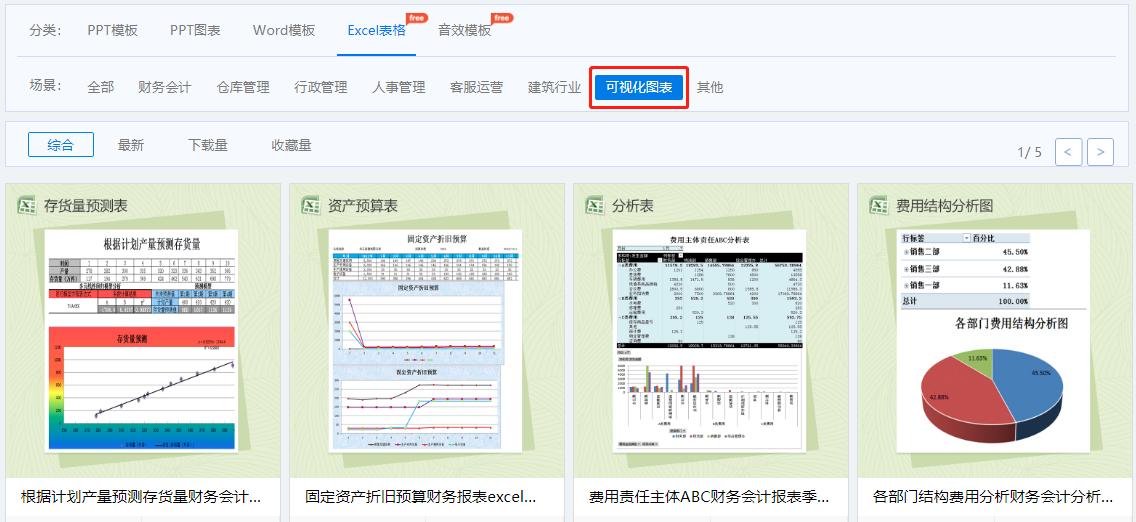Filter by 建筑行业 scene
Image resolution: width=1136 pixels, height=522 pixels.
click(554, 88)
